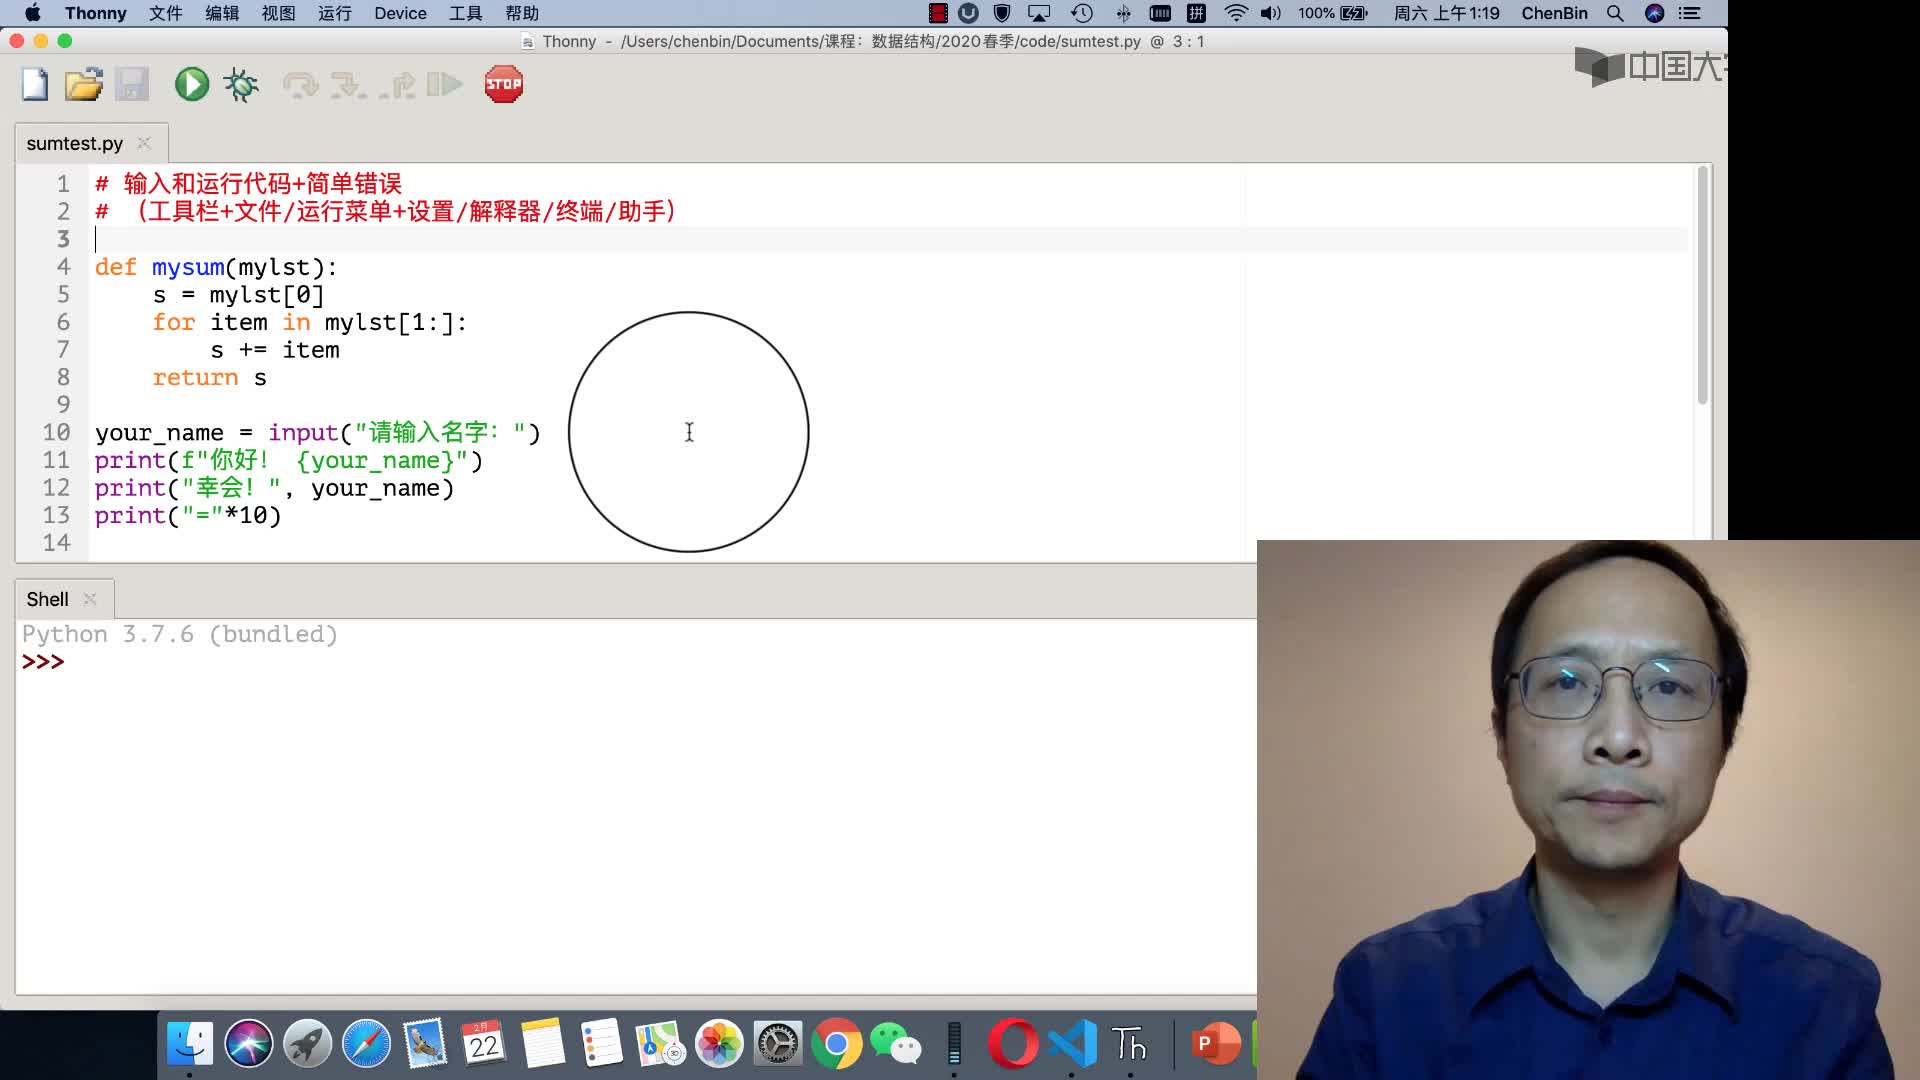Click the Bluetooth icon in menu bar
The image size is (1920, 1080).
tap(1124, 13)
